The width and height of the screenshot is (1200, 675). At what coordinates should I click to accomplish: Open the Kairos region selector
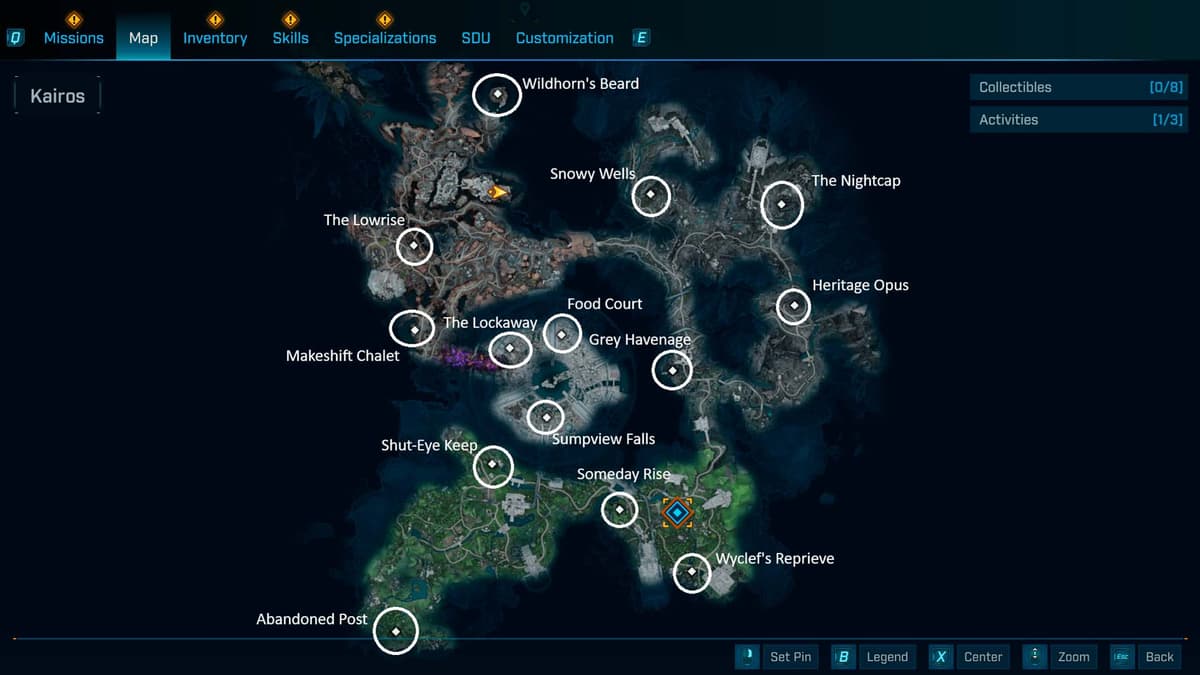point(58,97)
